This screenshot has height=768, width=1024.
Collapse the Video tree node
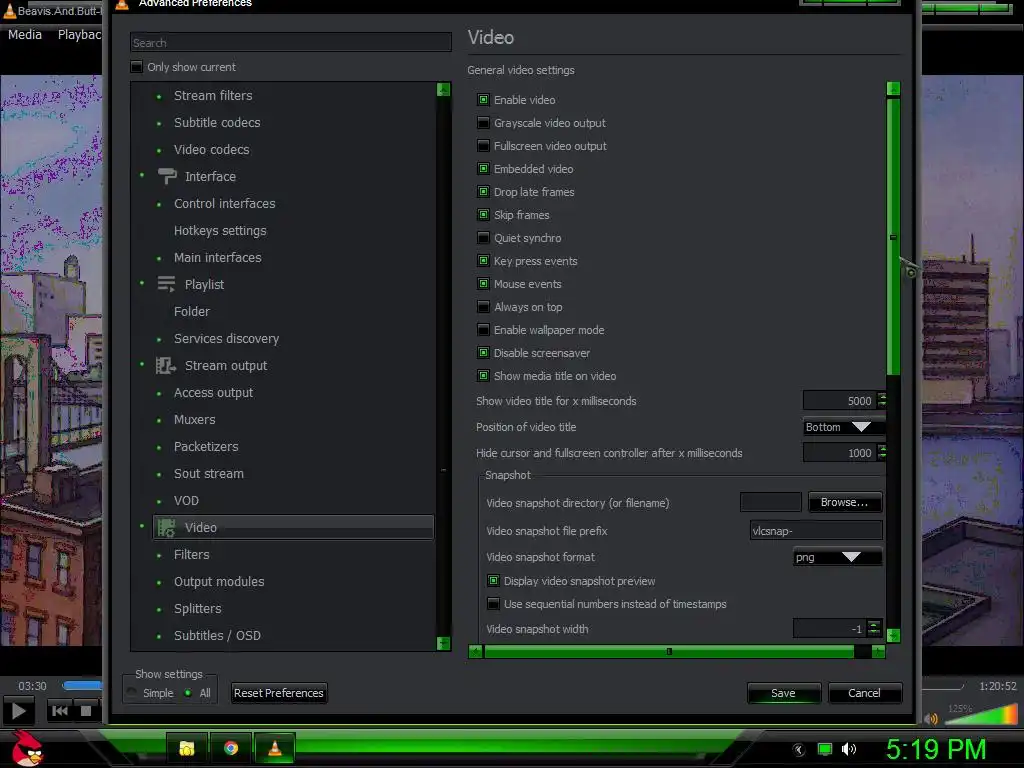[142, 526]
